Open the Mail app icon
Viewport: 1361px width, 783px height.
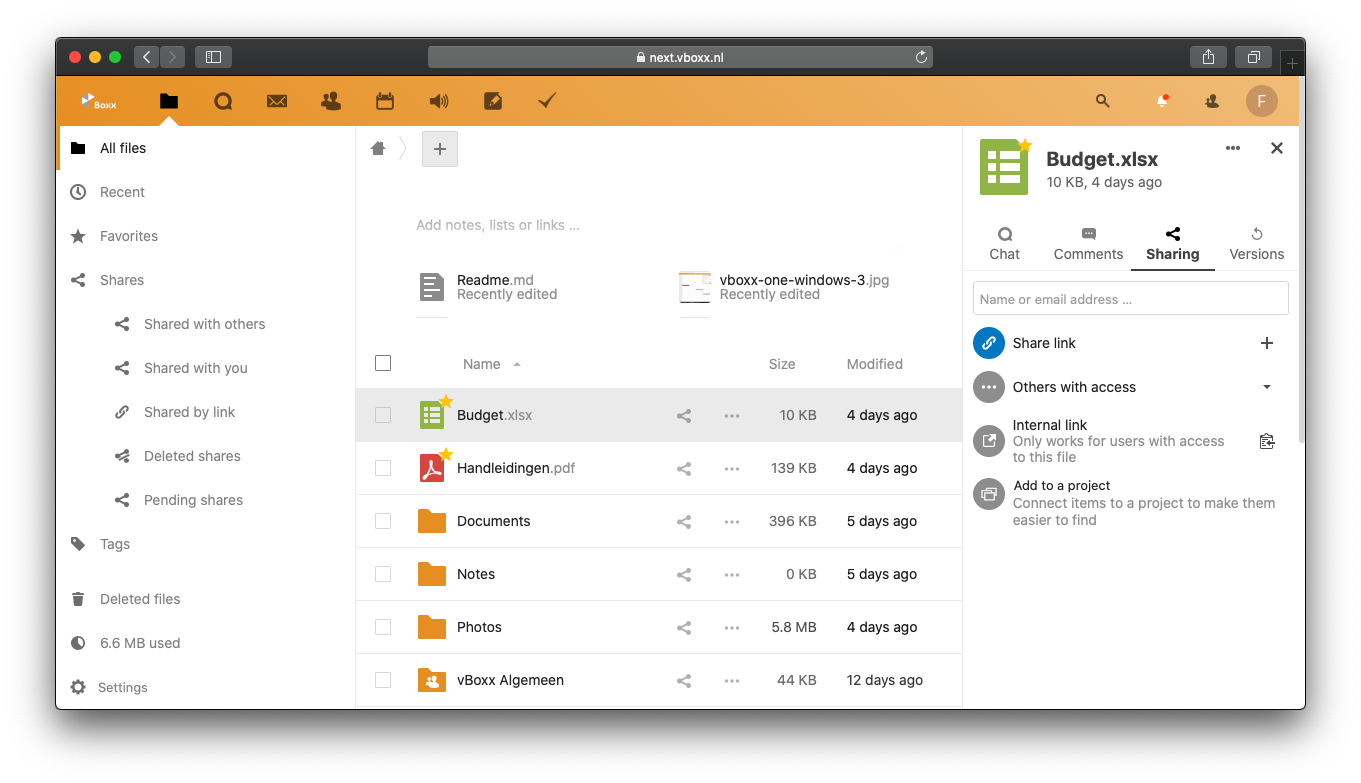click(x=277, y=101)
